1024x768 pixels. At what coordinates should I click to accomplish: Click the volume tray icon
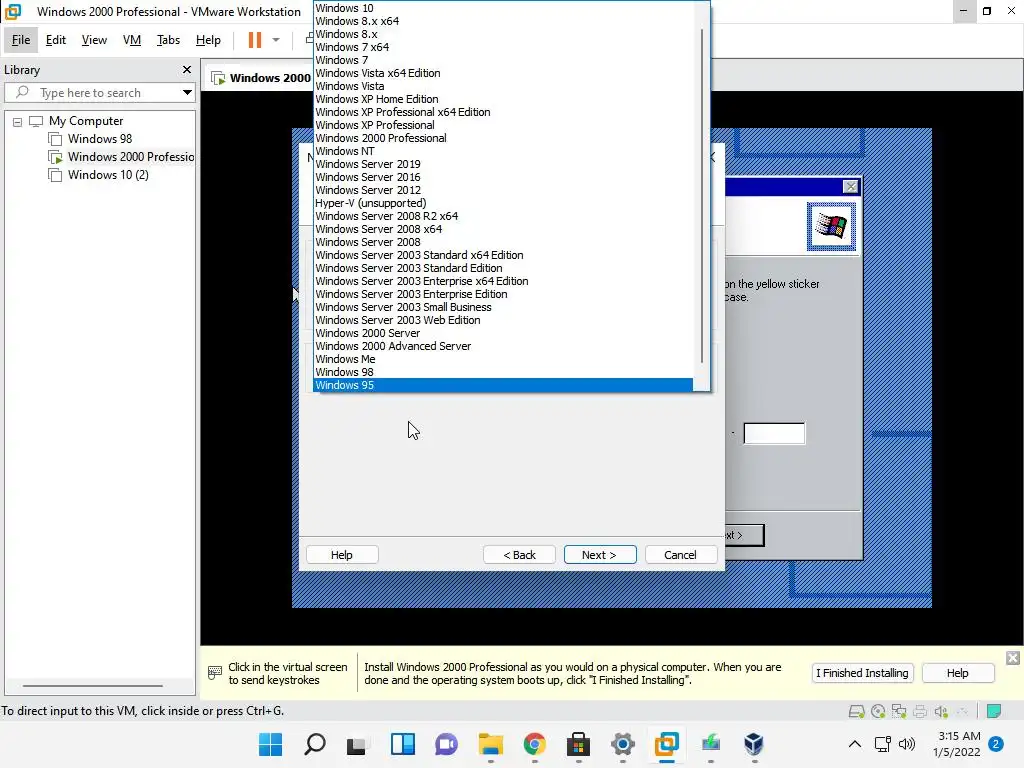906,744
